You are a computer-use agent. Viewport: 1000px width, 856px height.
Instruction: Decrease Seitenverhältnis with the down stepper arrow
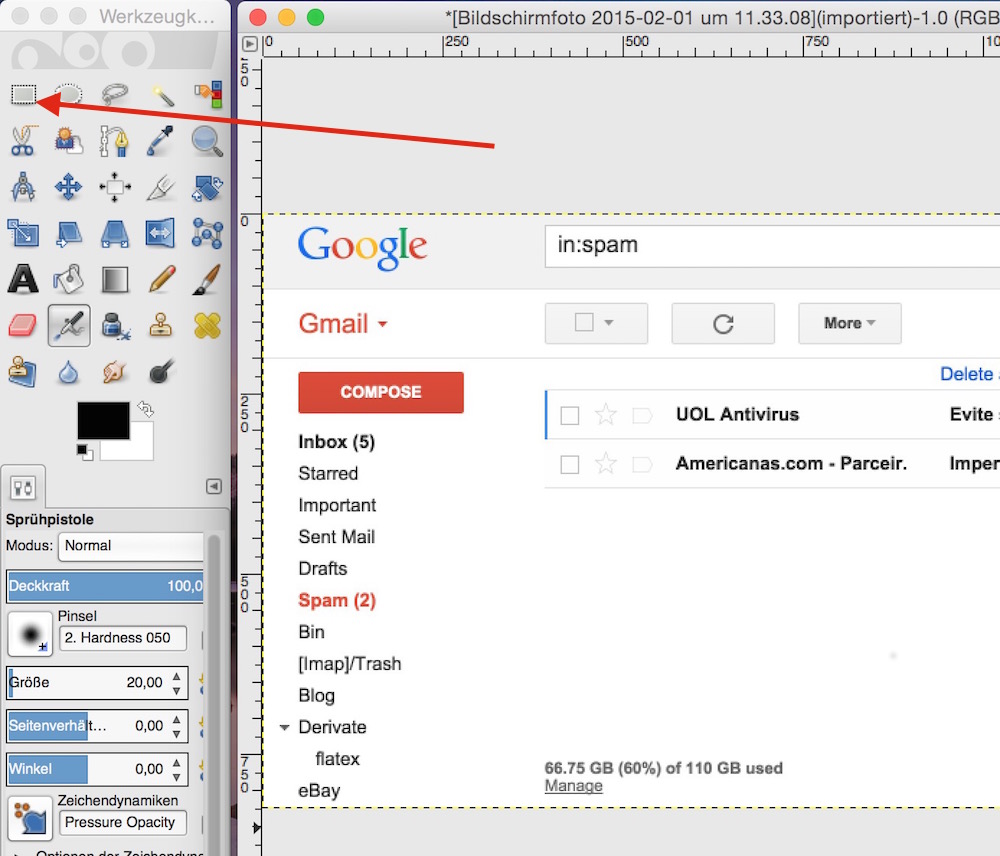click(177, 734)
